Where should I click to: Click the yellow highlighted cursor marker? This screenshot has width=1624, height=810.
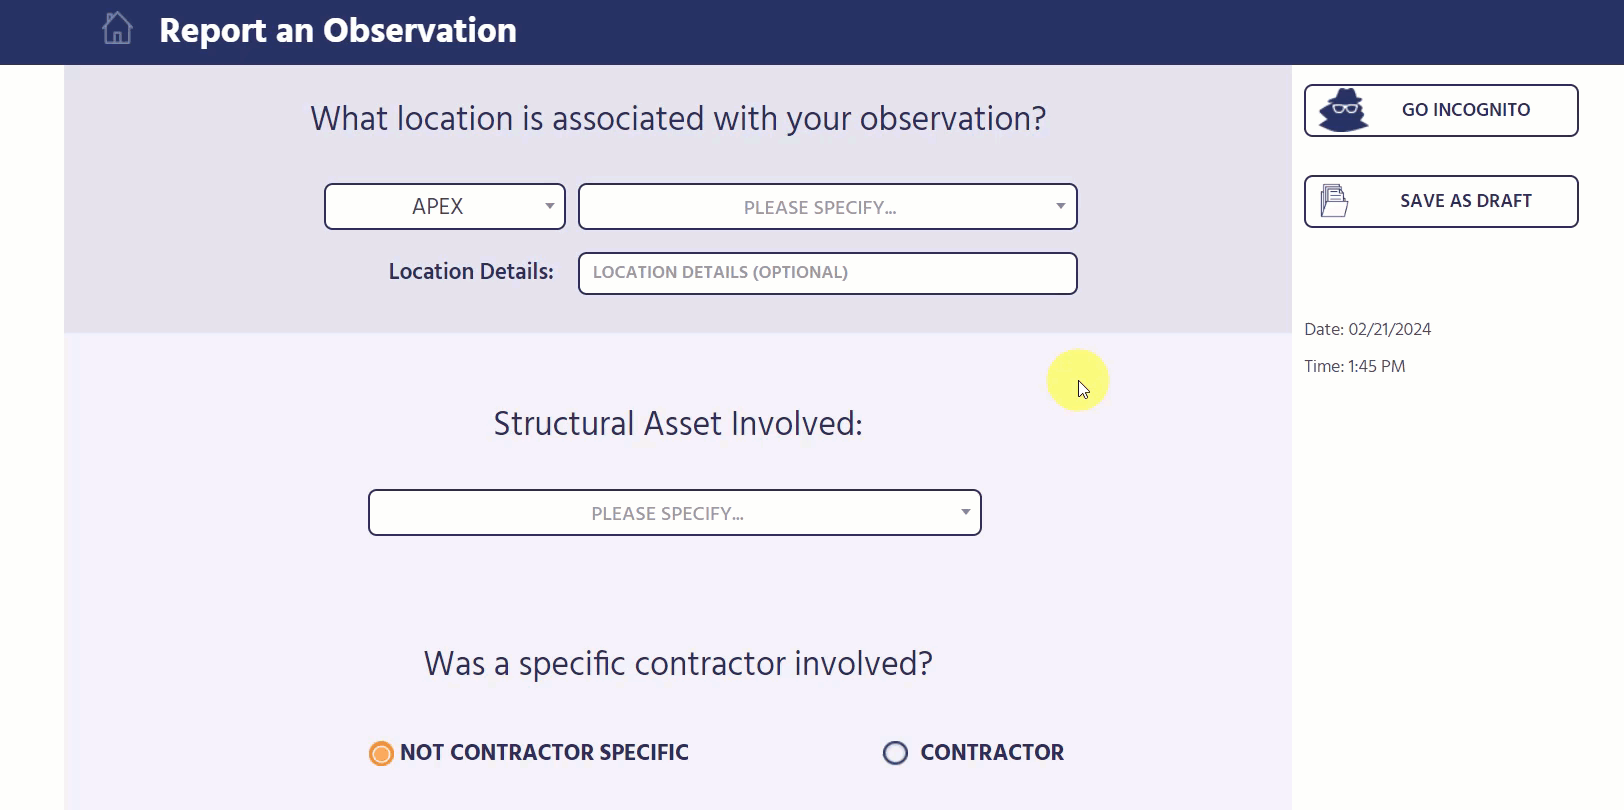pos(1077,380)
